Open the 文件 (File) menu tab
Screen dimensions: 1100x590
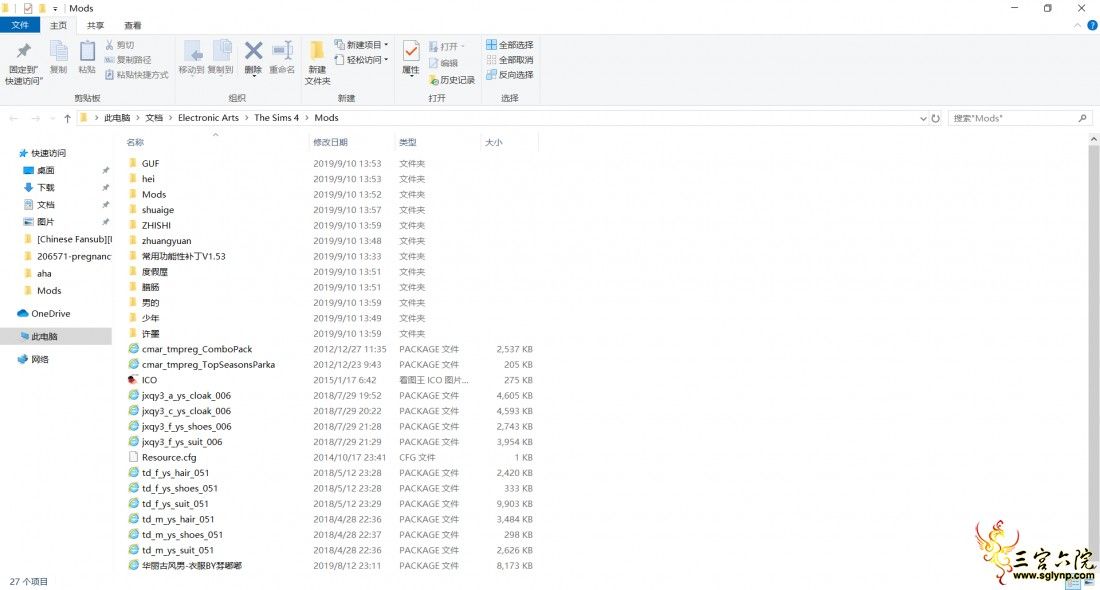(20, 25)
